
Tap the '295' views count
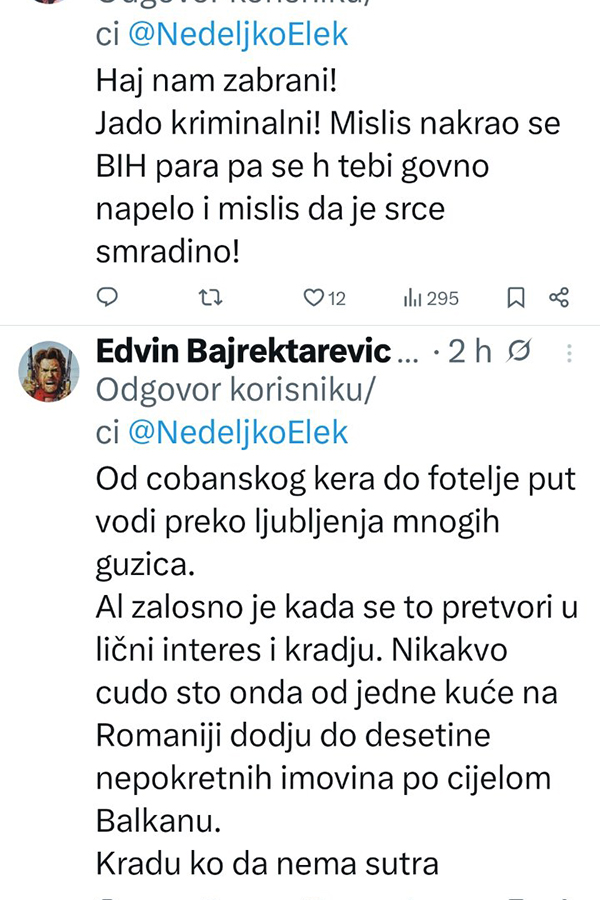click(x=442, y=298)
